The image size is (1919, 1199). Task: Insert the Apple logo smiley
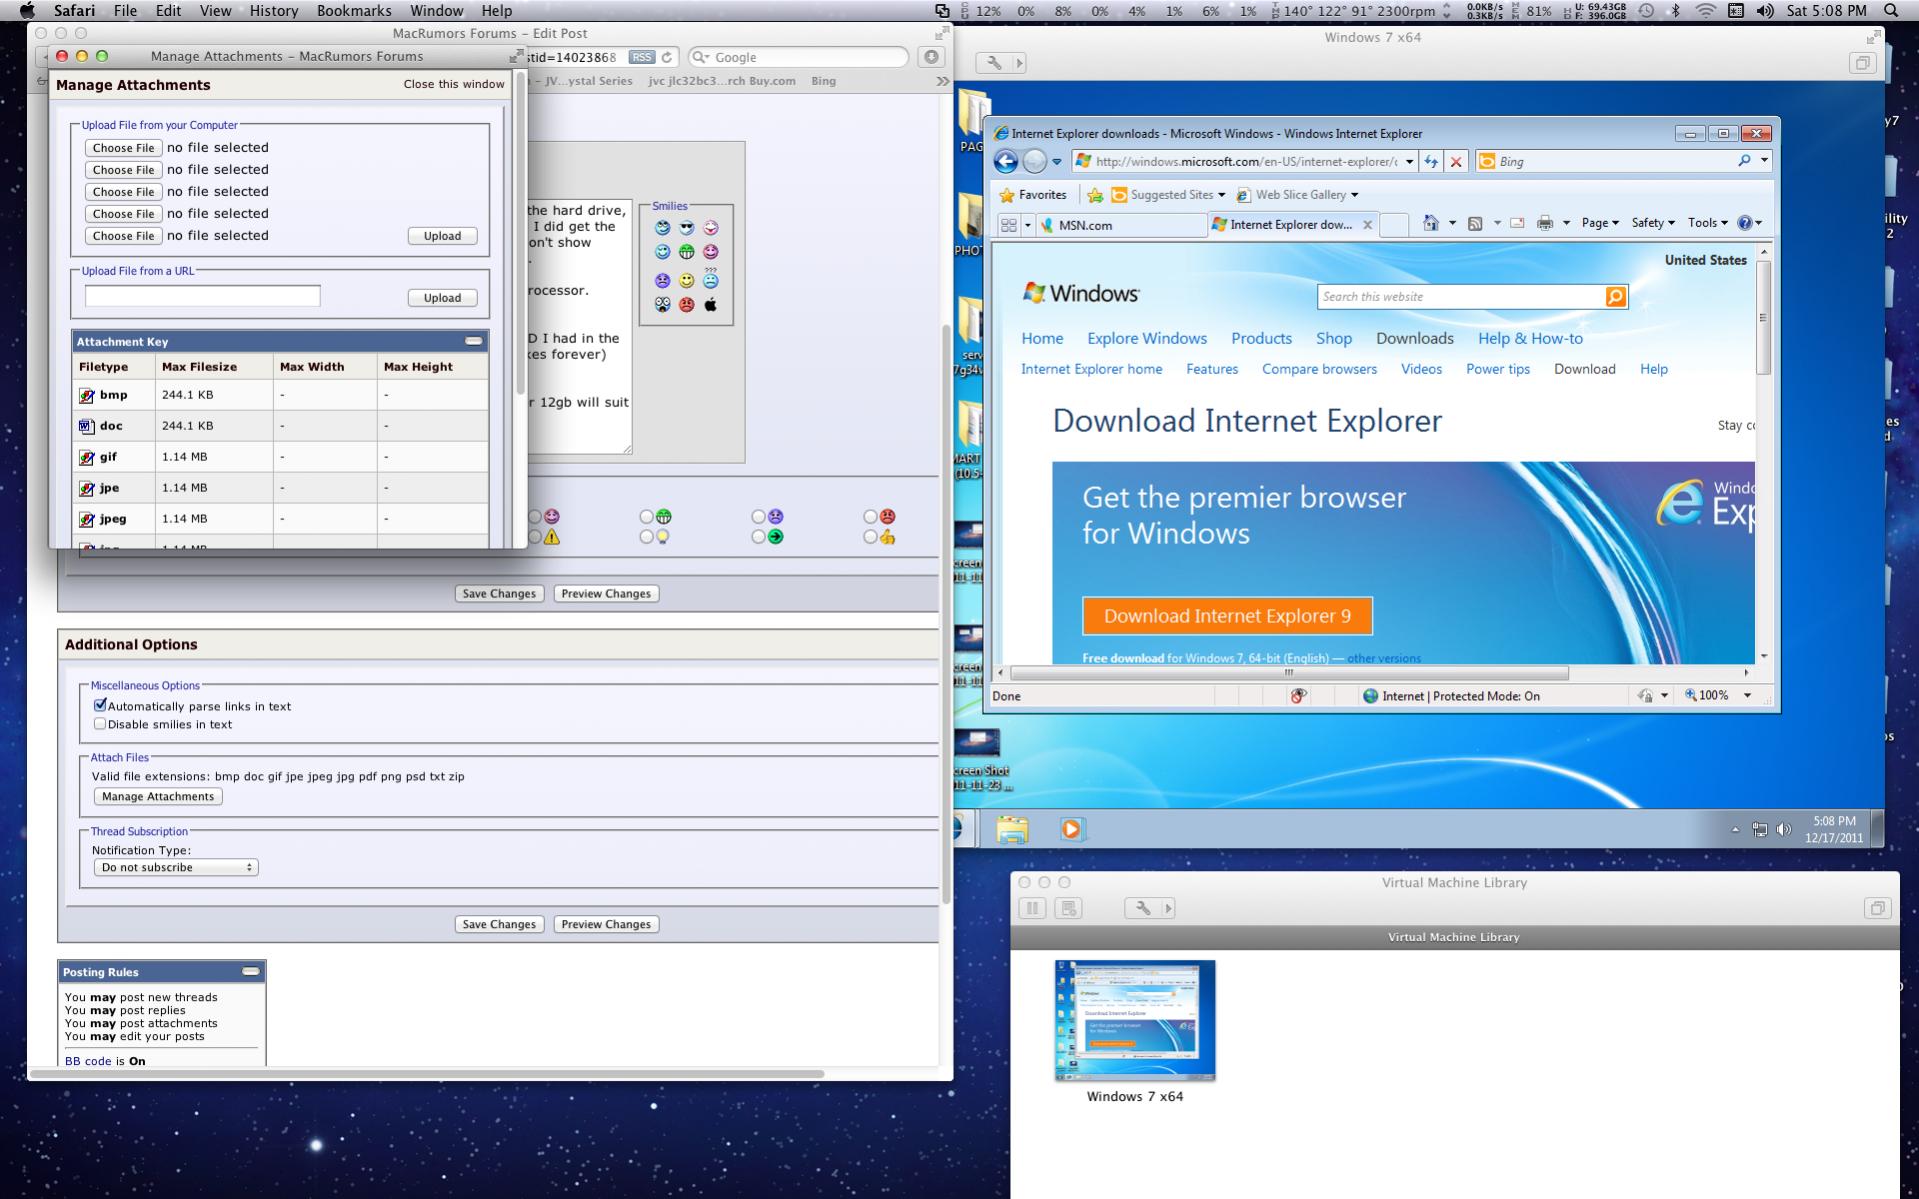tap(710, 305)
